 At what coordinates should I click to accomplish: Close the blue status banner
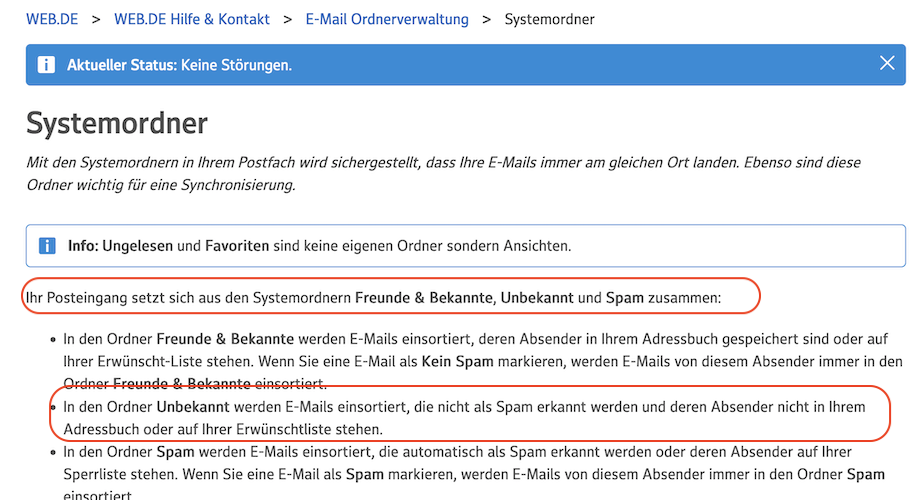coord(886,64)
